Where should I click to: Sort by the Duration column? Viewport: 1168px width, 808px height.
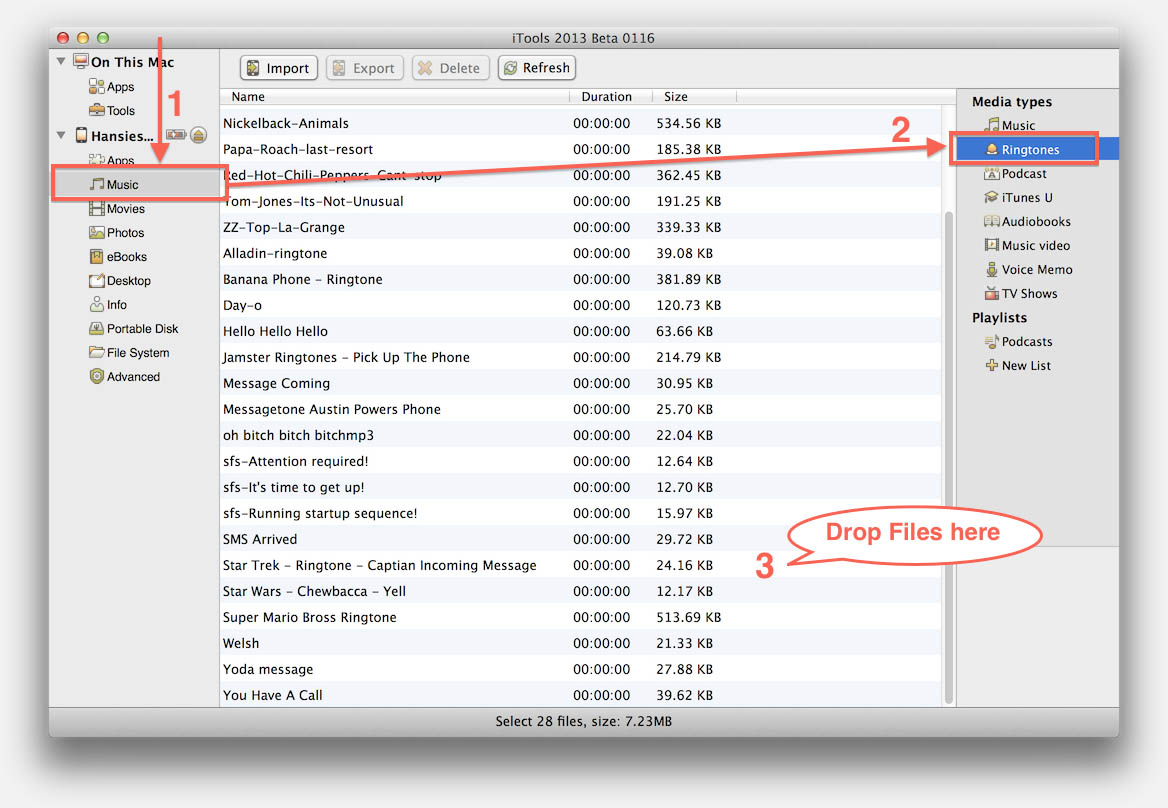[x=611, y=97]
